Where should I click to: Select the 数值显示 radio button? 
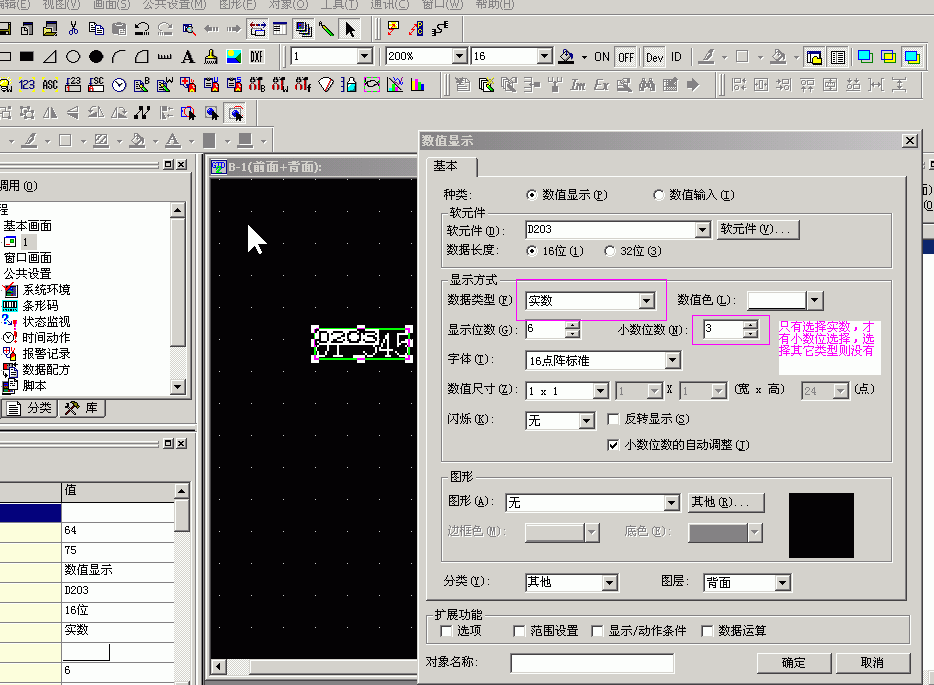coord(531,195)
